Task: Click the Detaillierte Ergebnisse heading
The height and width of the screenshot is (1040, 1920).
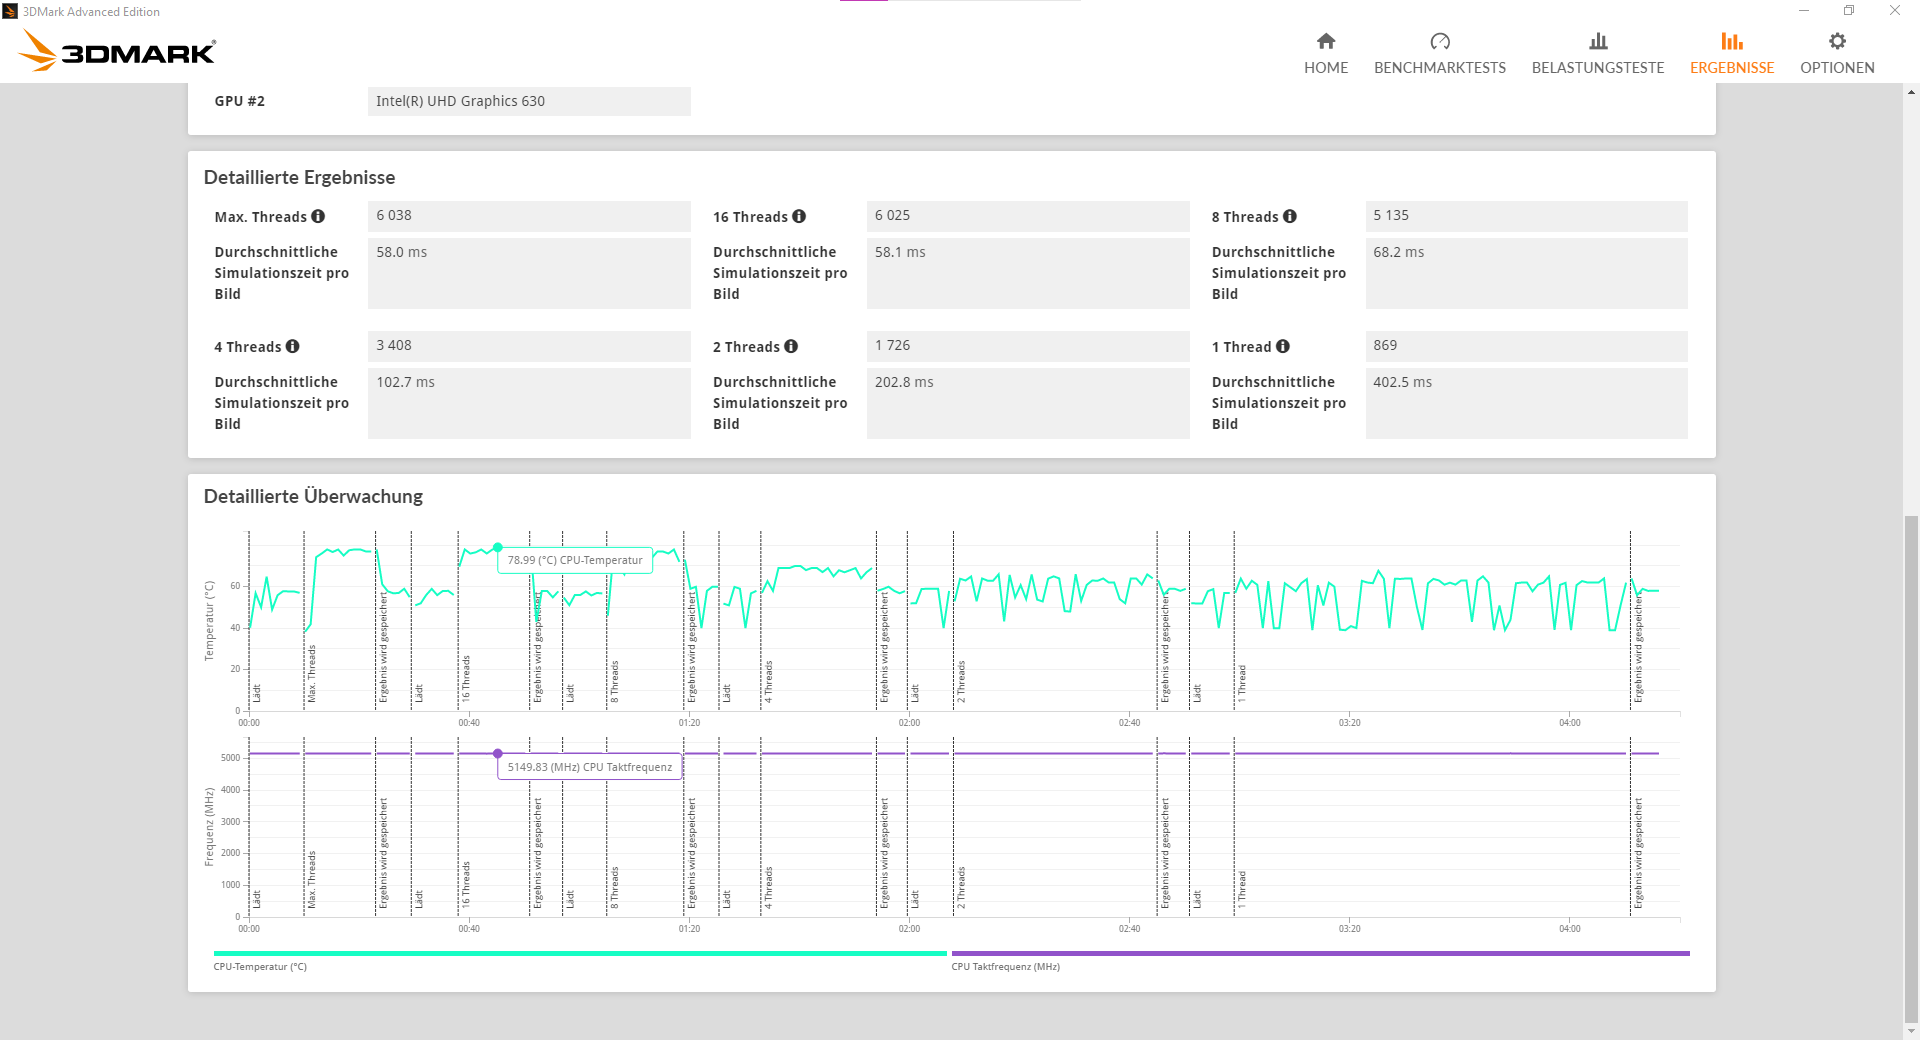Action: coord(299,177)
